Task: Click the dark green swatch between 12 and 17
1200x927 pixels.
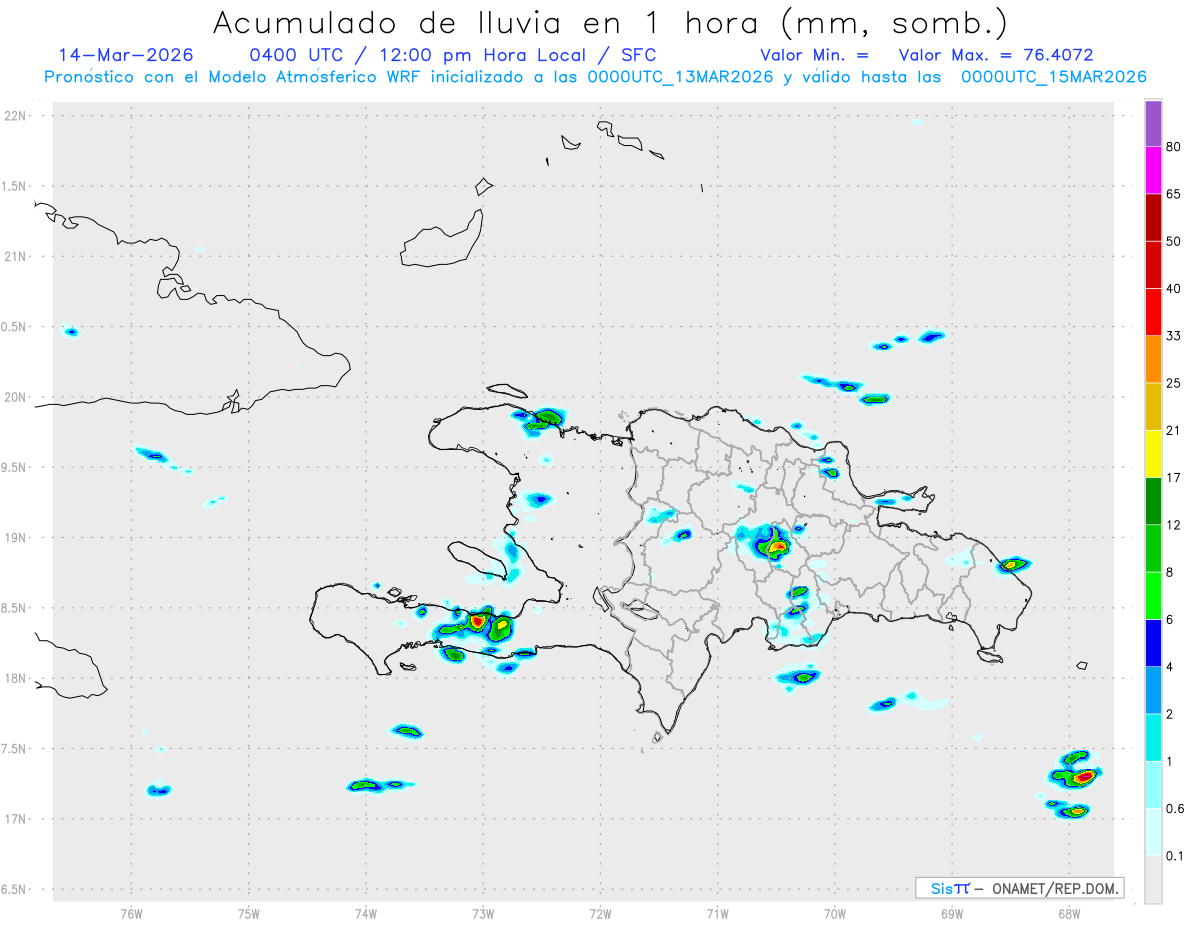Action: point(1153,501)
